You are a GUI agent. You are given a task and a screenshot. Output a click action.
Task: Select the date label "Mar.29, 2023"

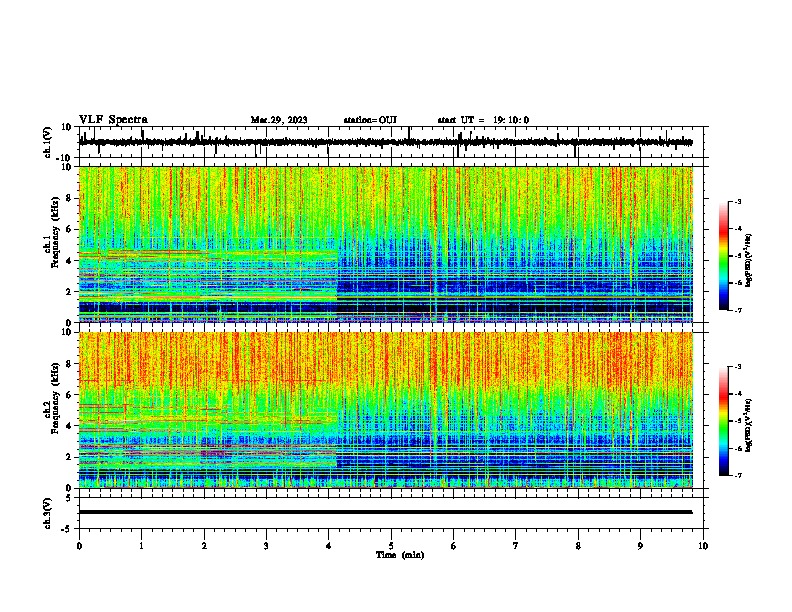click(279, 120)
